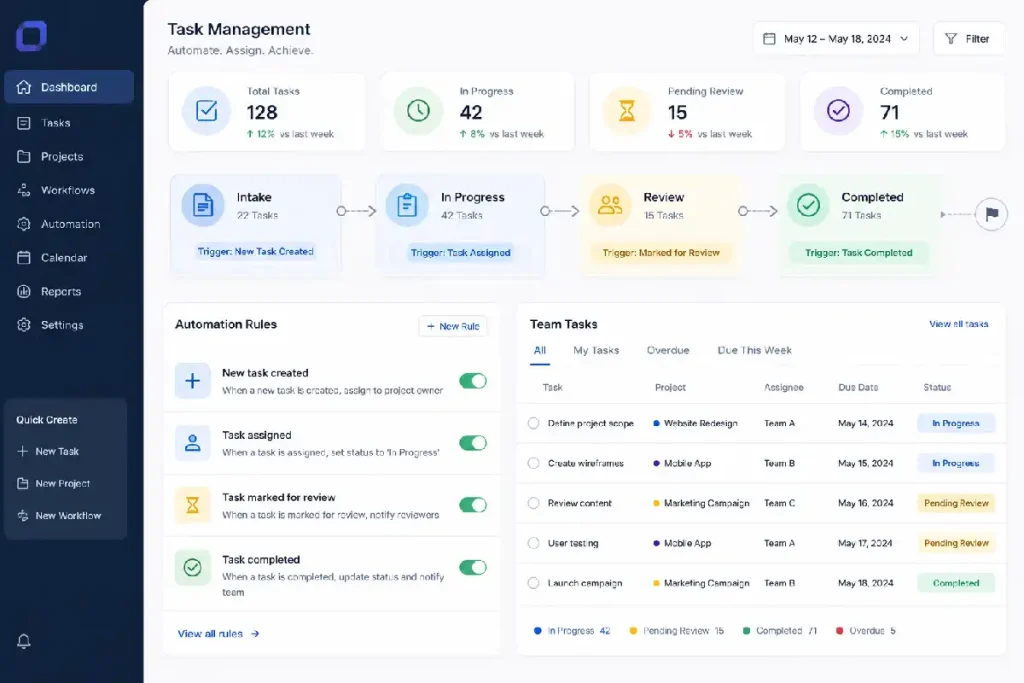Click the May 17, 2024 due date
Viewport: 1024px width, 683px height.
(865, 543)
